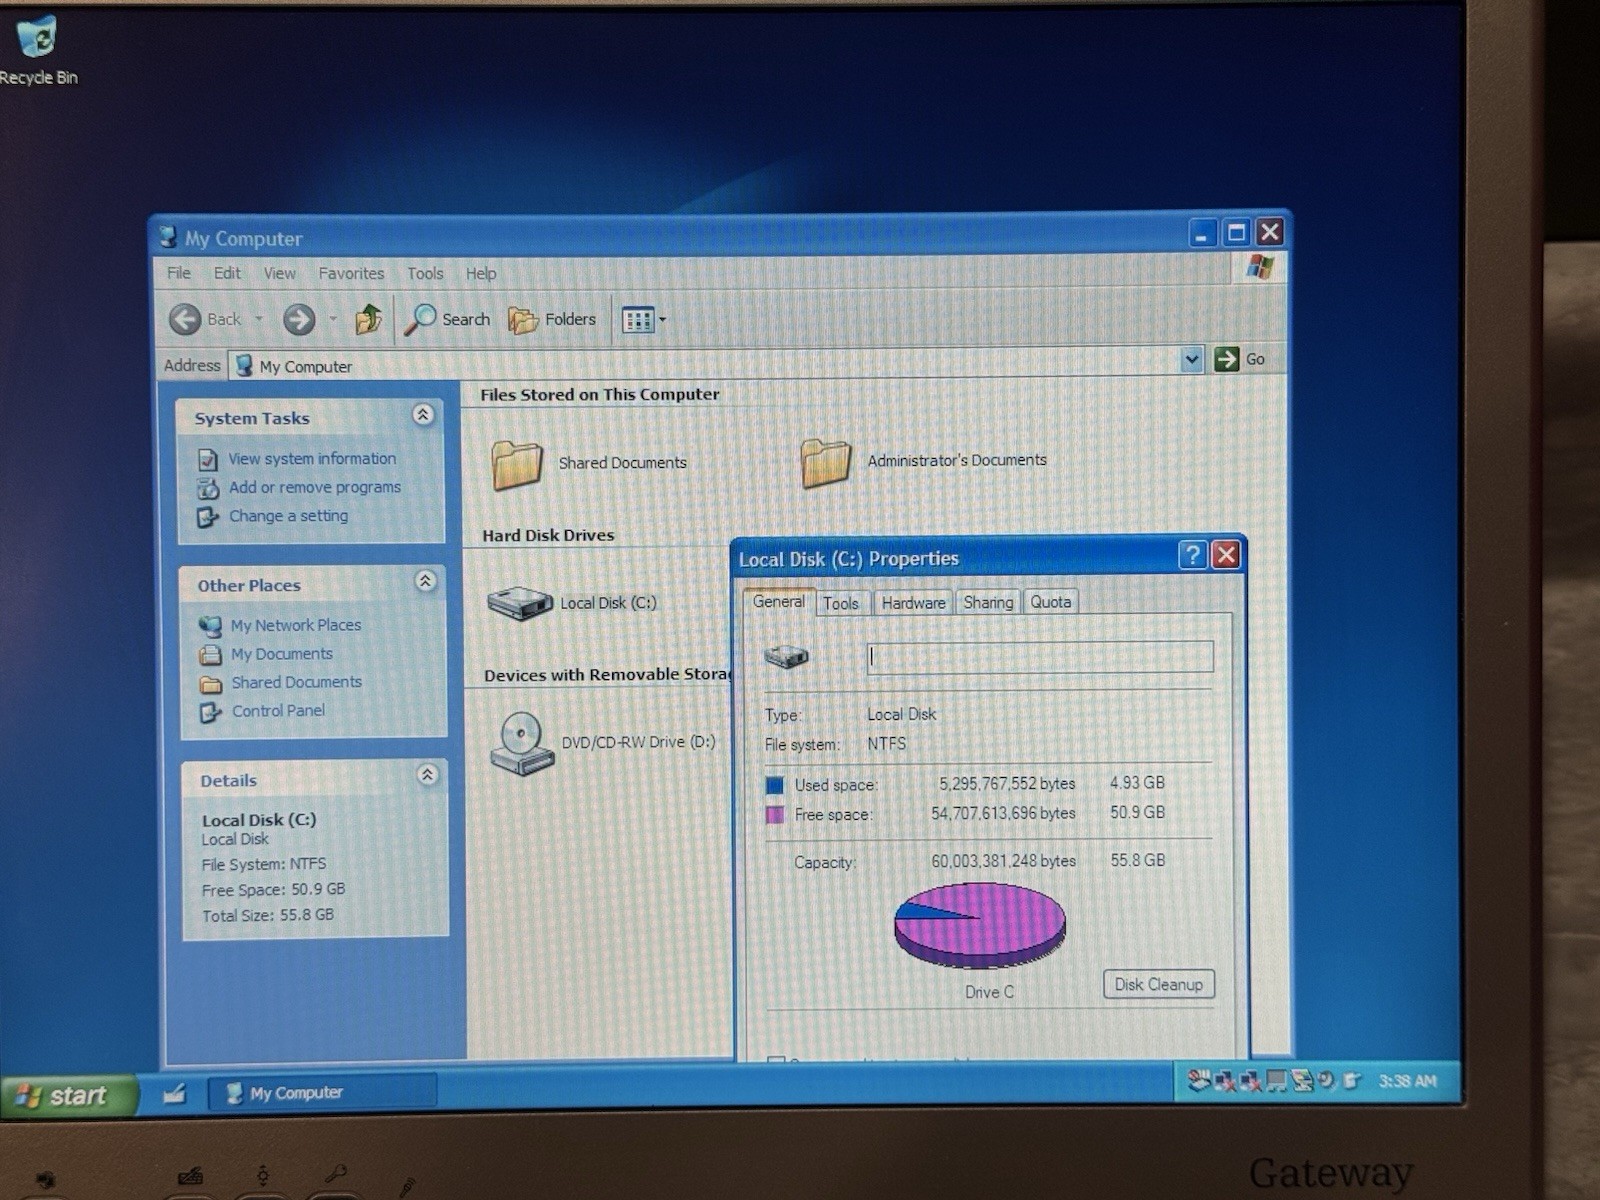Click the Go green arrow icon
The image size is (1600, 1200).
1226,359
